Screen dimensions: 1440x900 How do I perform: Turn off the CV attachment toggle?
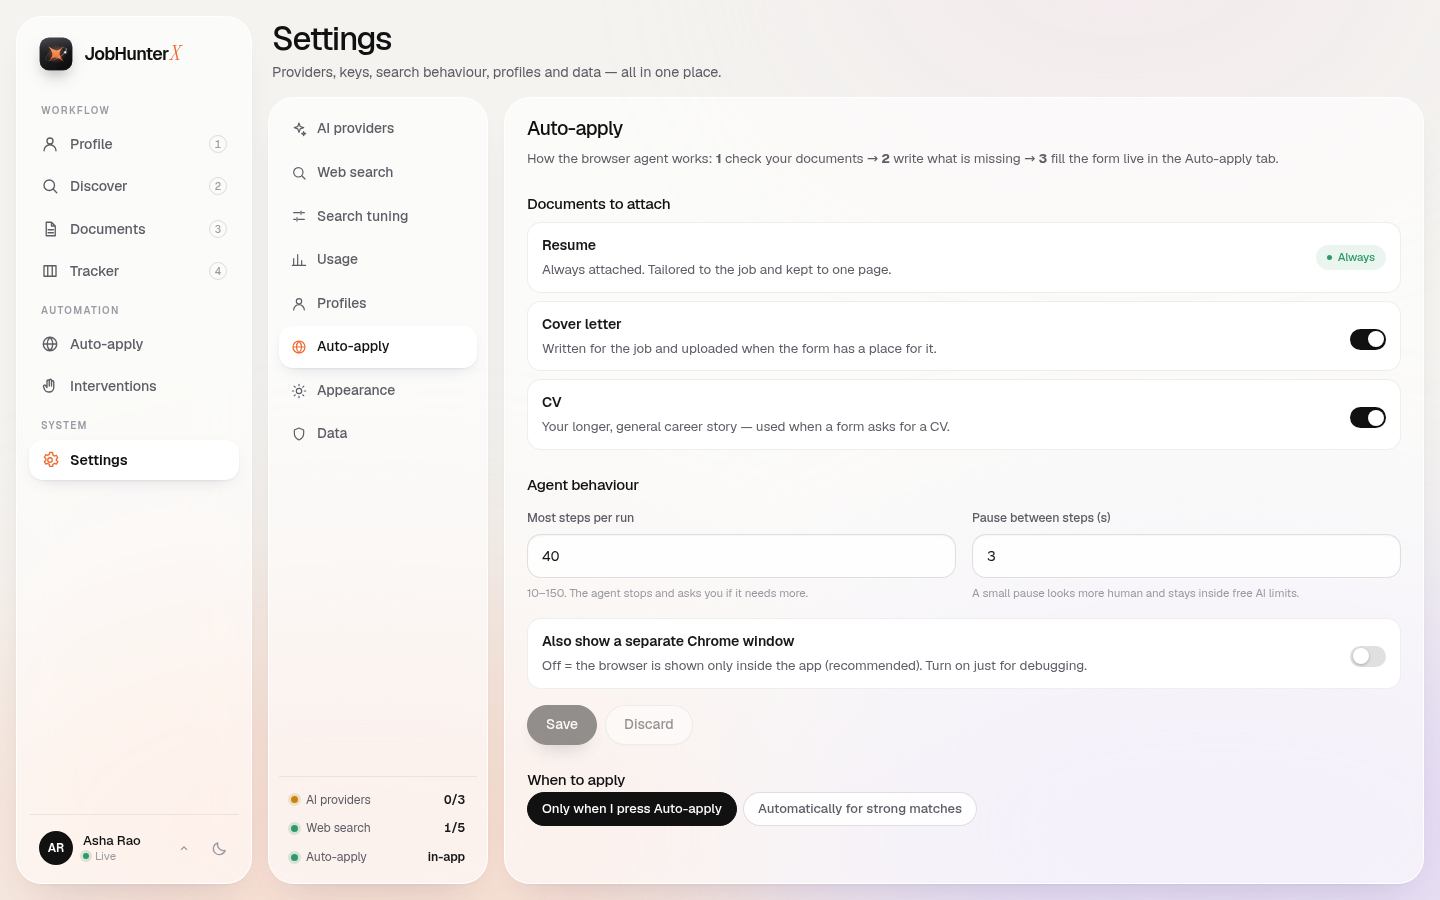1367,417
